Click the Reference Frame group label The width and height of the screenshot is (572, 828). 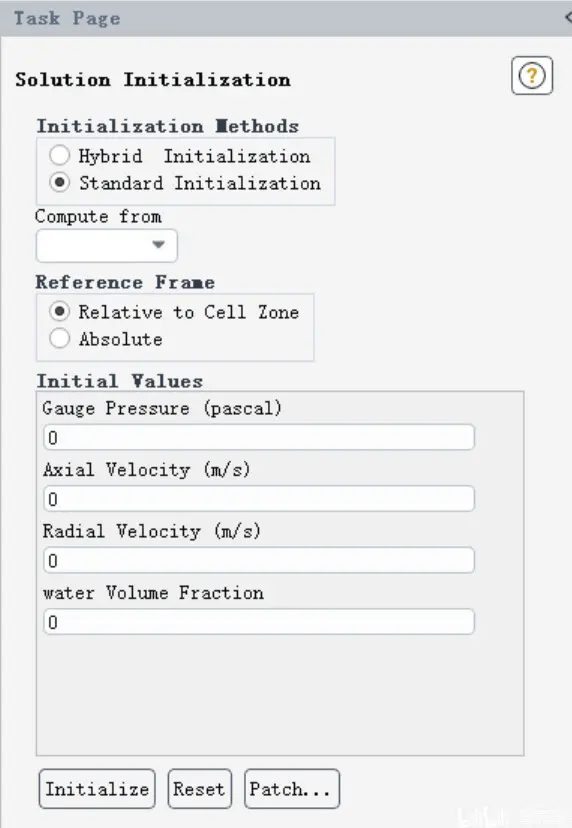[x=125, y=282]
